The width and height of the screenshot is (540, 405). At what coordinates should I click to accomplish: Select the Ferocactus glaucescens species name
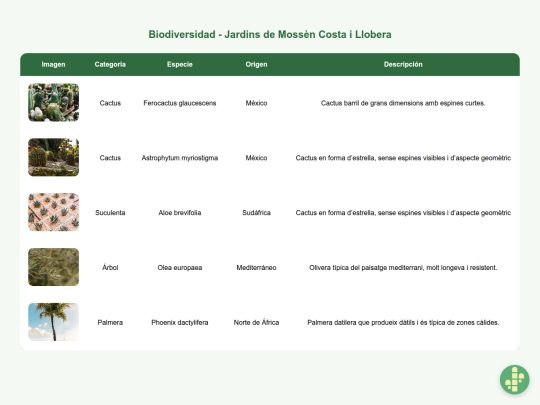[180, 103]
